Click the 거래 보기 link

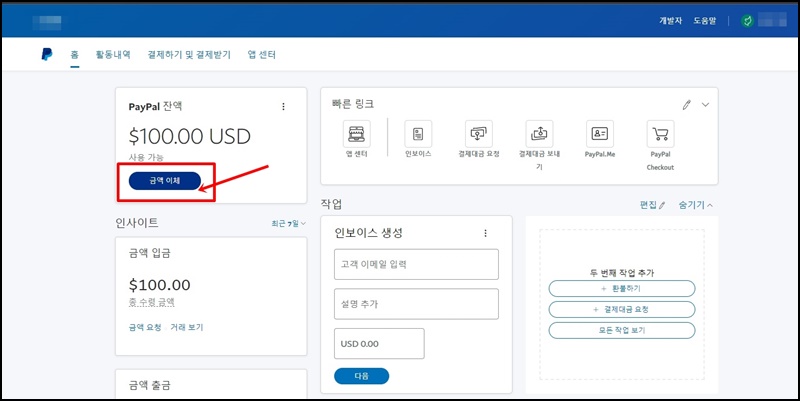[x=187, y=327]
